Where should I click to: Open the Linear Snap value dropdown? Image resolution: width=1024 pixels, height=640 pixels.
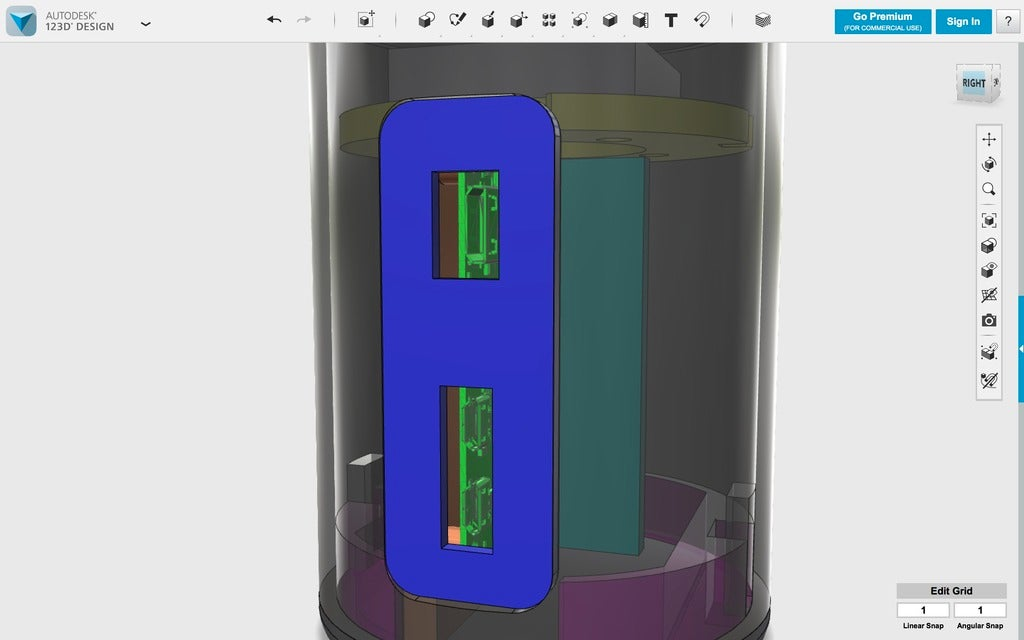pyautogui.click(x=923, y=610)
